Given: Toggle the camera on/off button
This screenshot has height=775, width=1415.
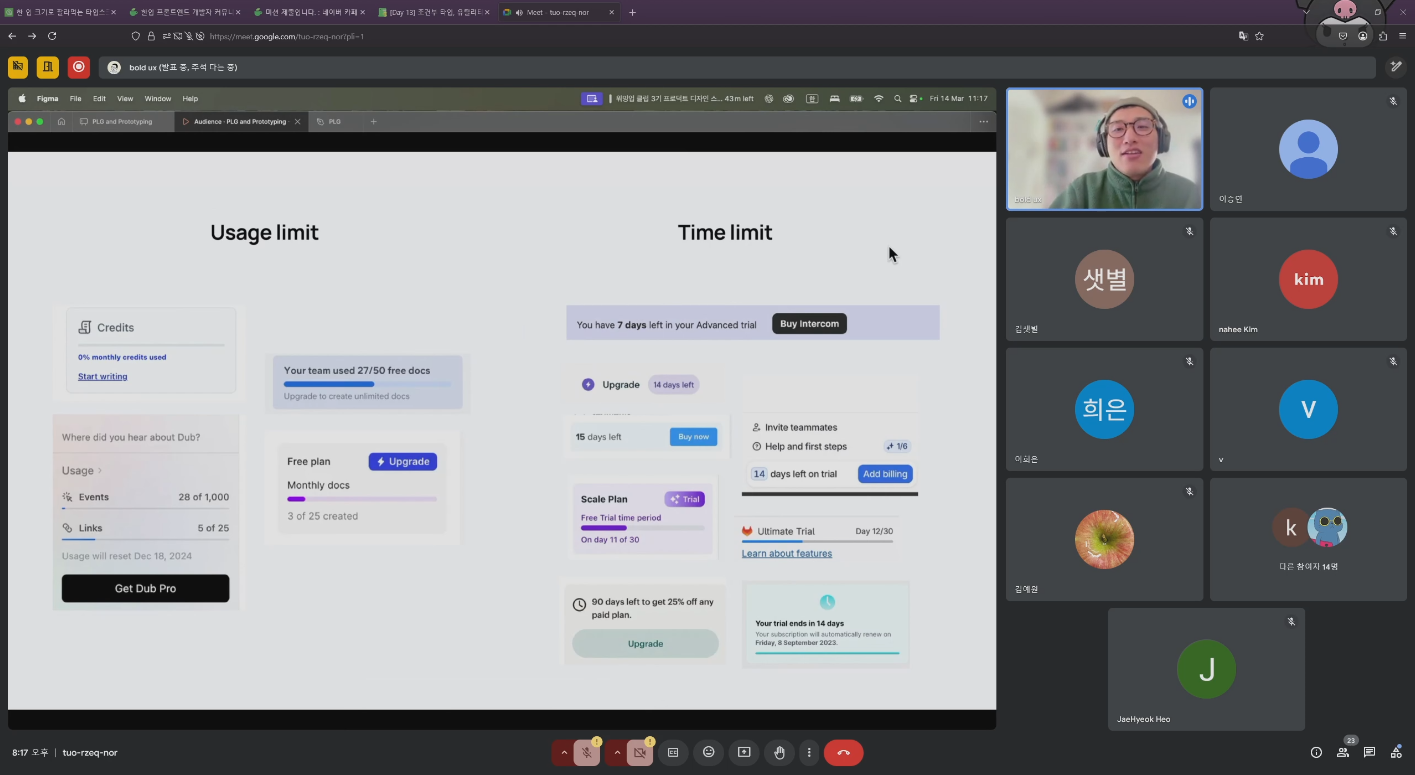Looking at the screenshot, I should 640,753.
